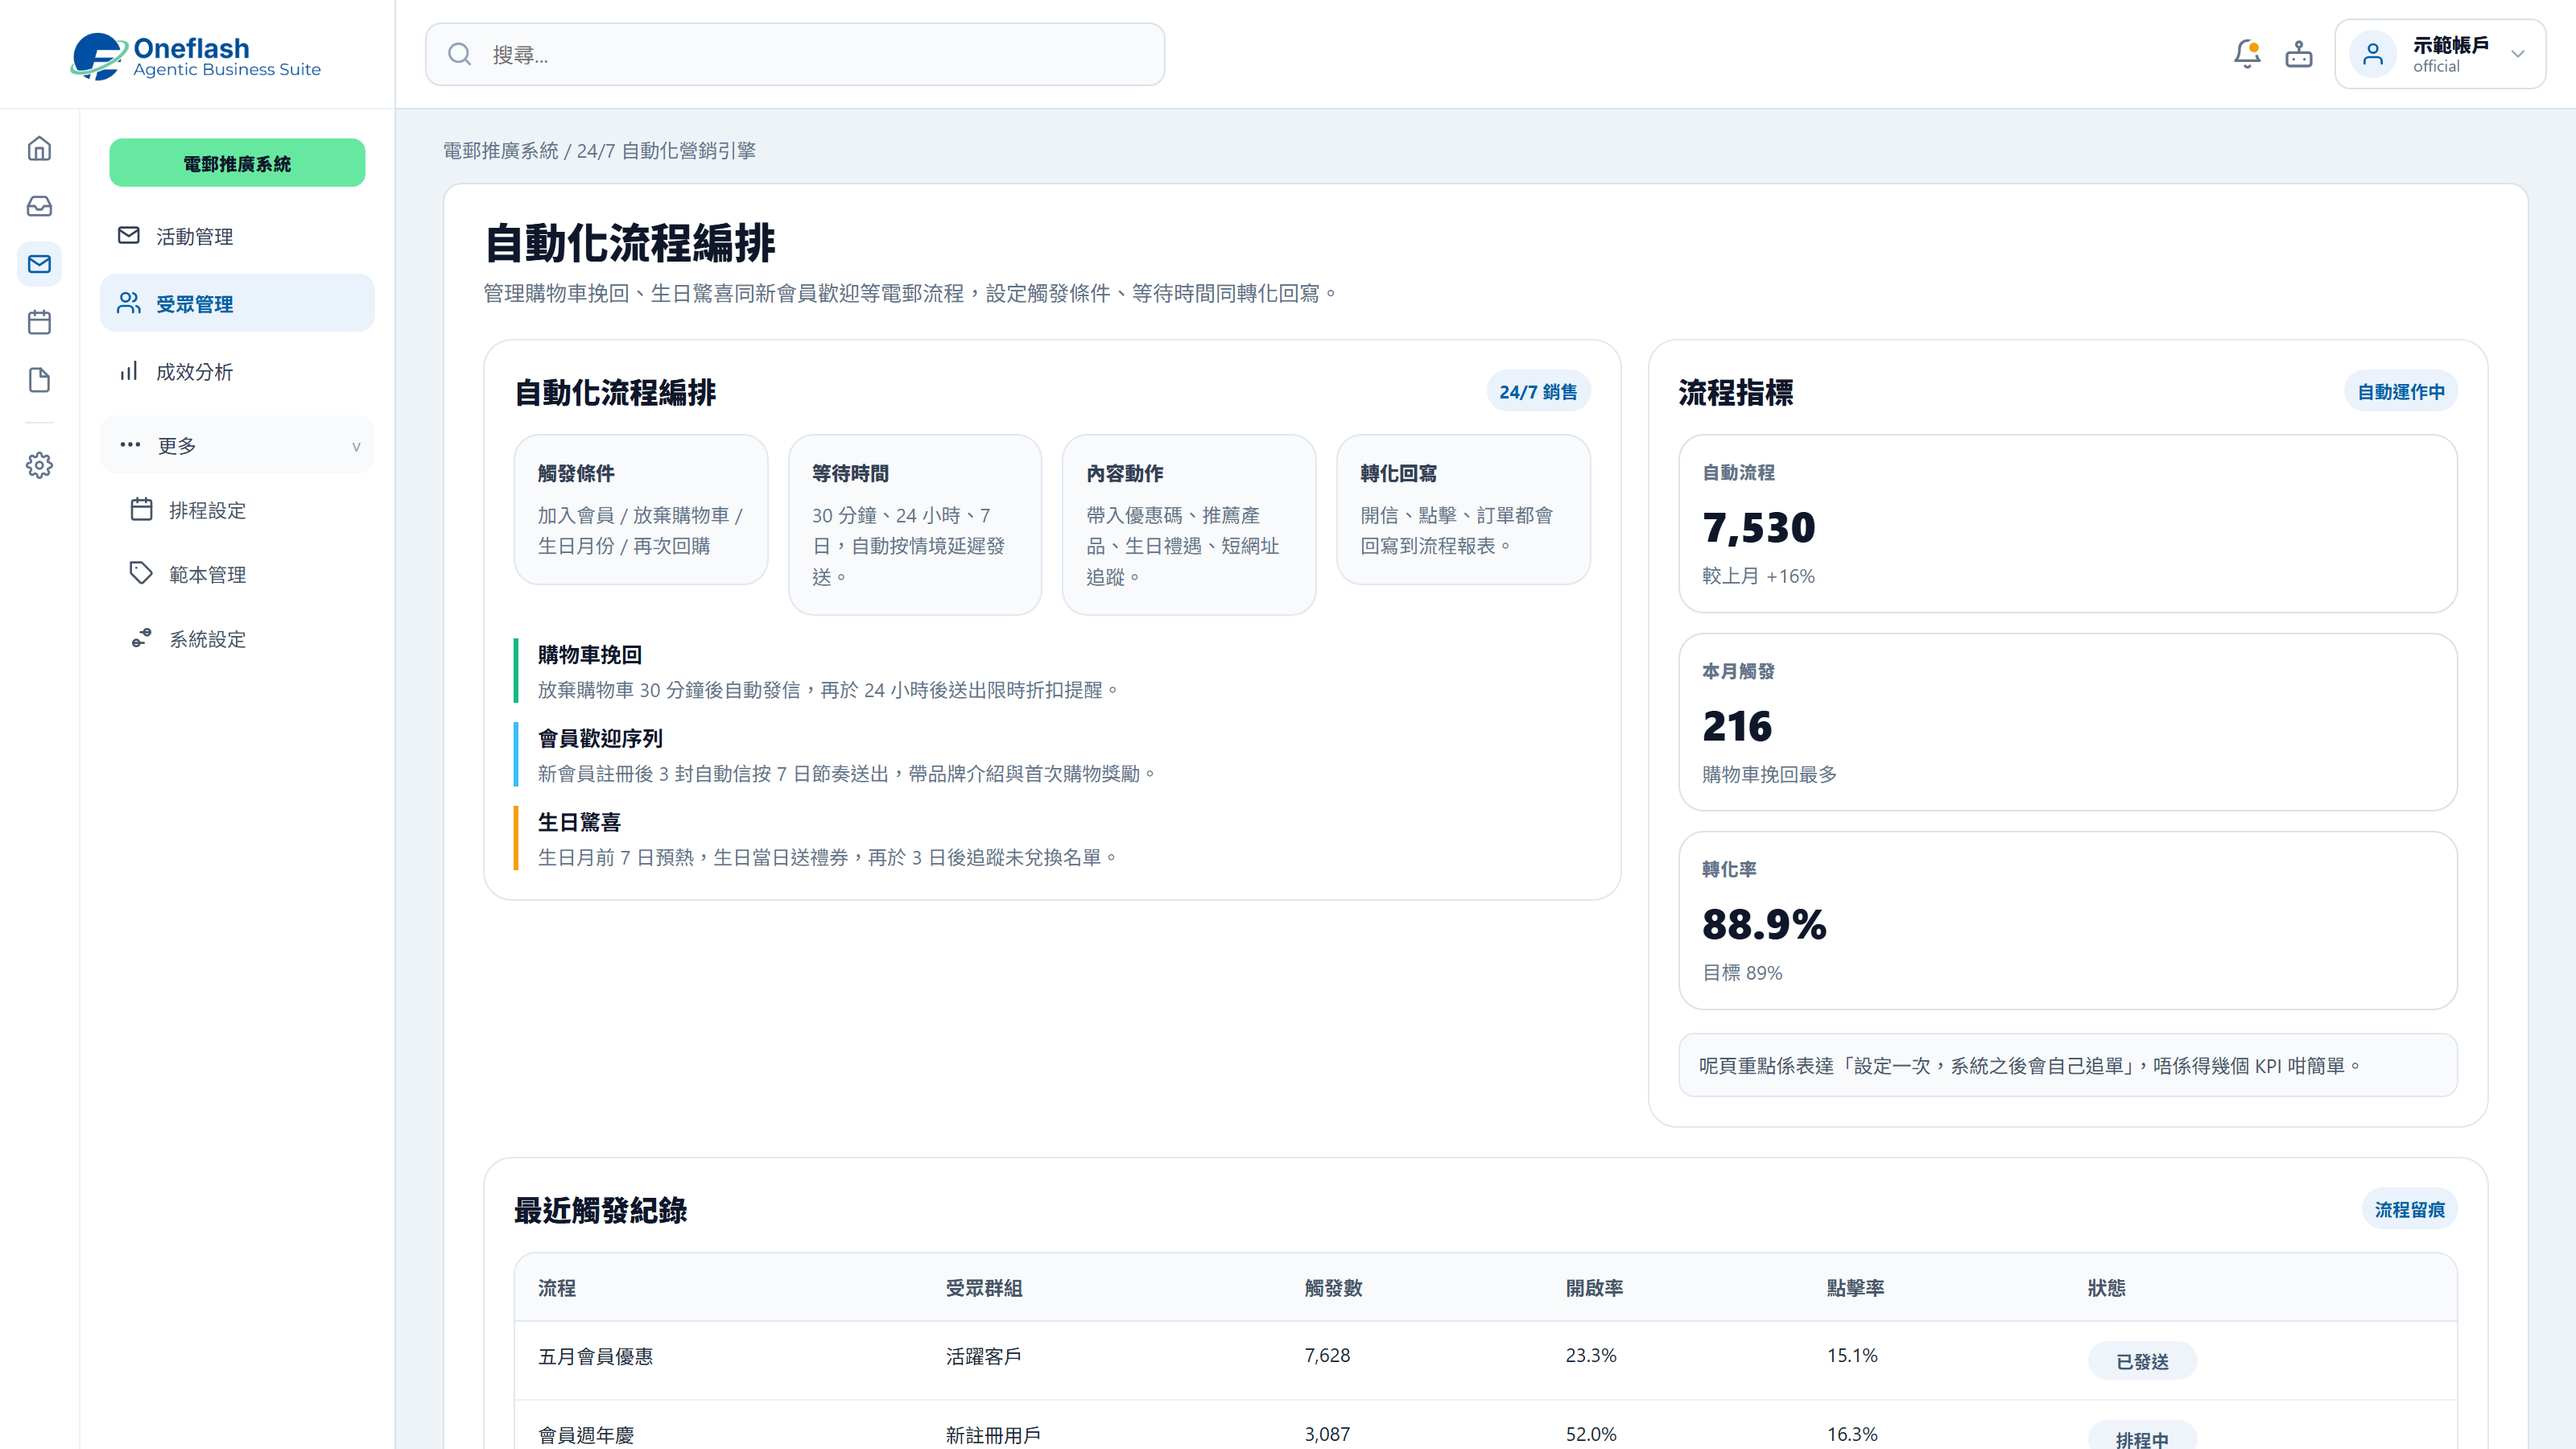Open 活動管理 menu item
The width and height of the screenshot is (2576, 1449).
(237, 236)
